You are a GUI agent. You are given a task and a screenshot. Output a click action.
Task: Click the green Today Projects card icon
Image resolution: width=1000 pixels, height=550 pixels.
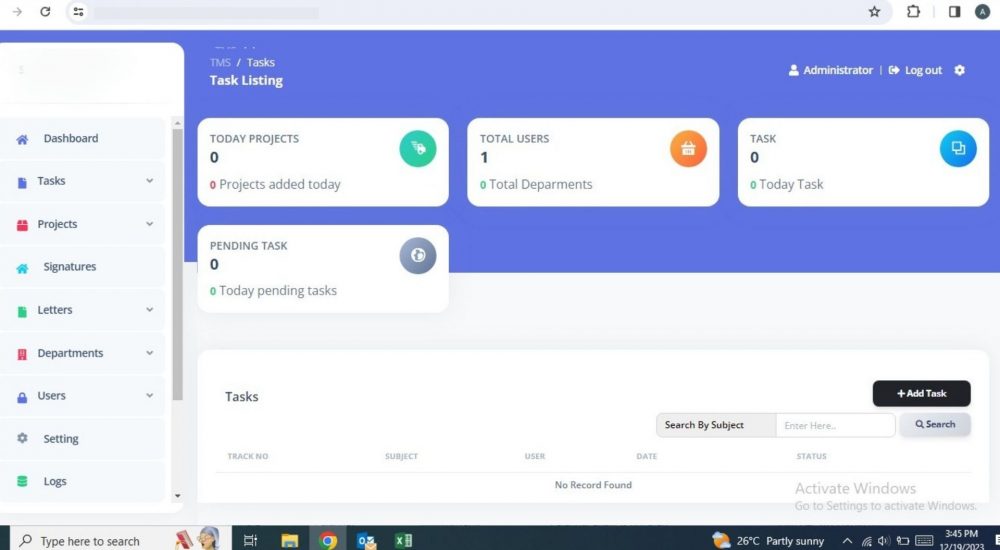pyautogui.click(x=418, y=149)
